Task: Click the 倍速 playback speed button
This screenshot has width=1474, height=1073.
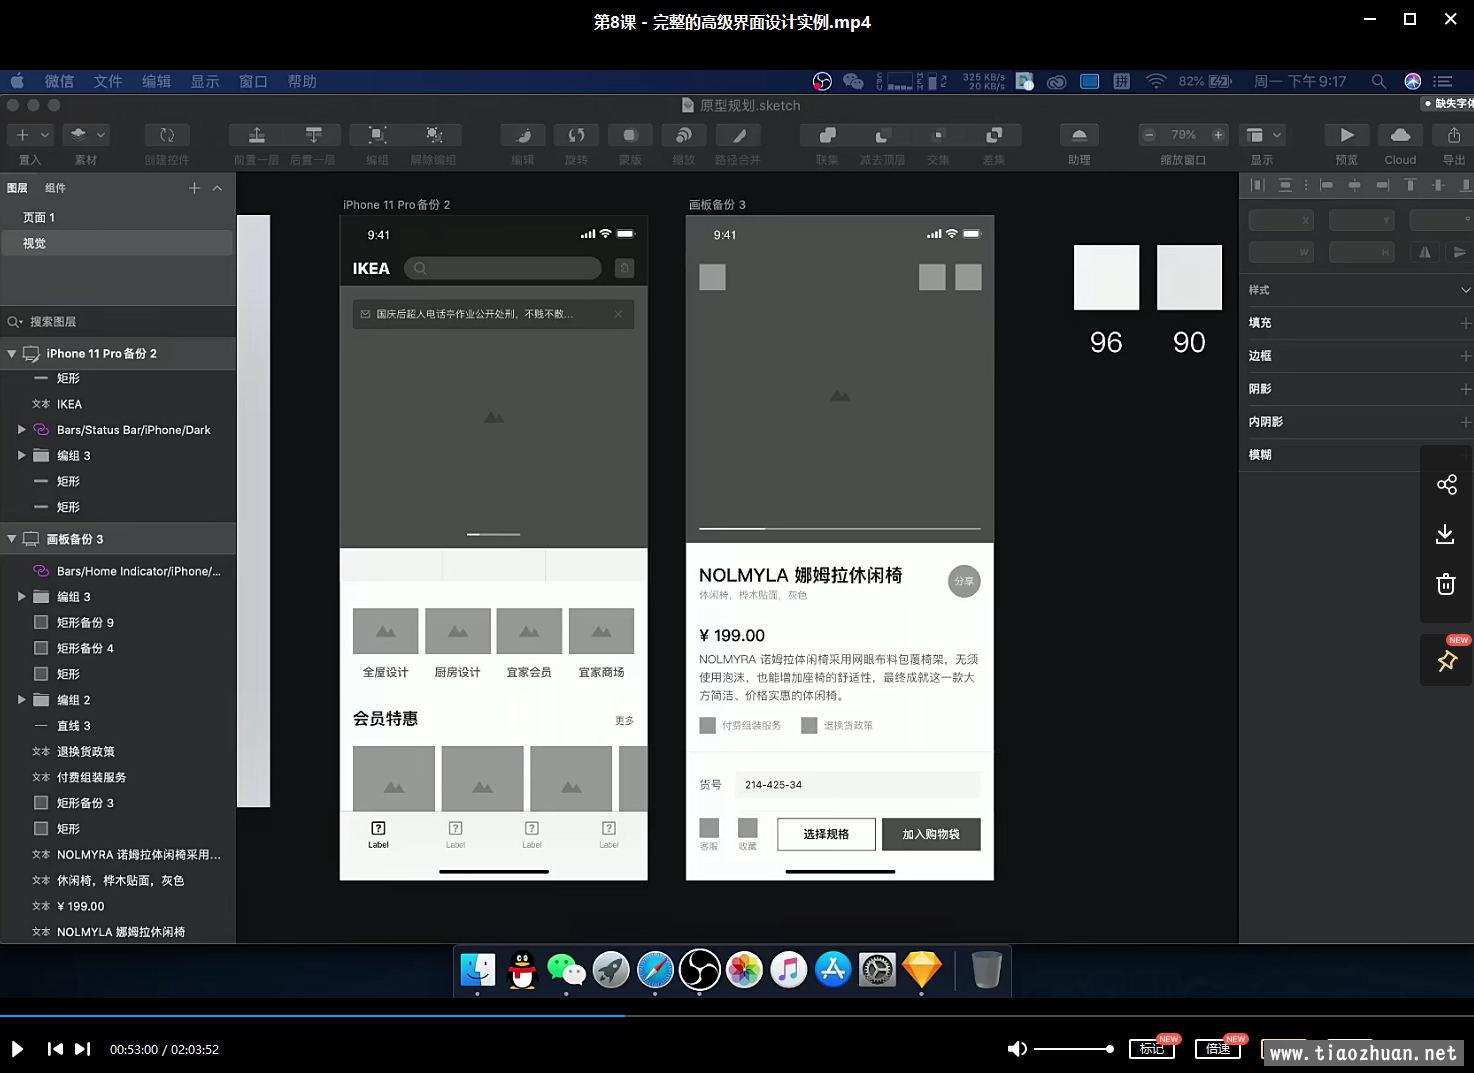Action: tap(1218, 1049)
